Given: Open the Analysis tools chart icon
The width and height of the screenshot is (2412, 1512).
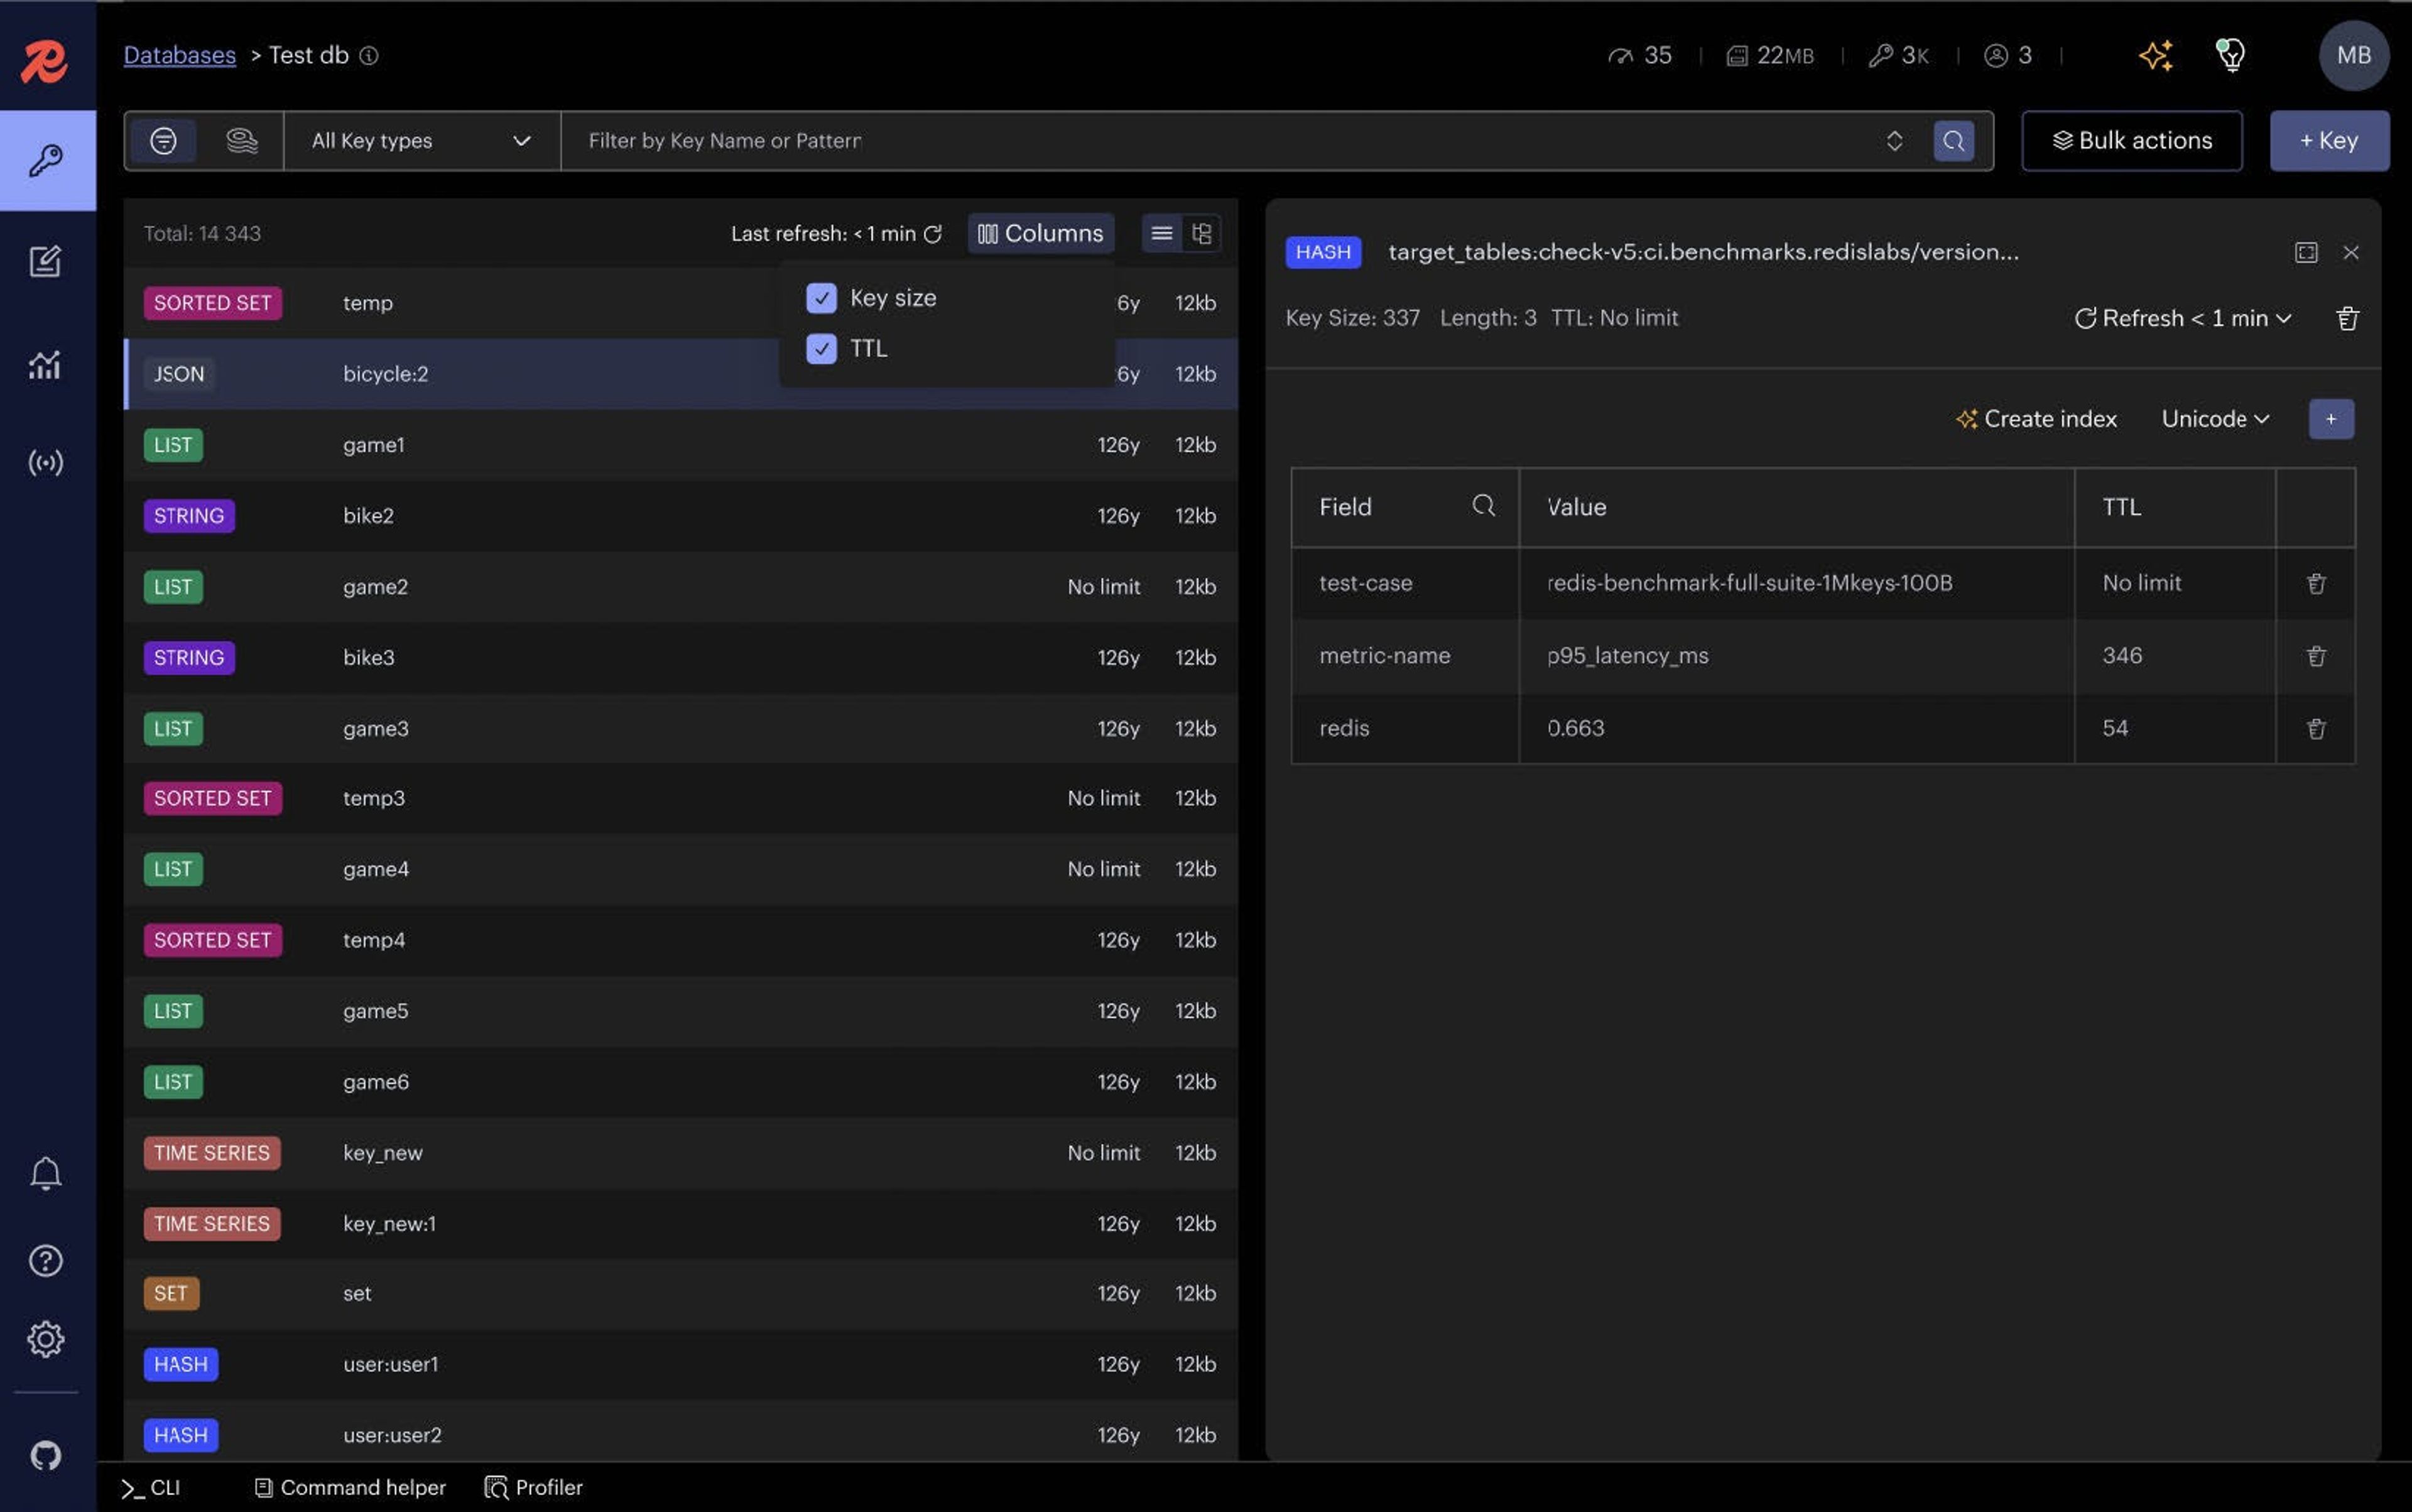Looking at the screenshot, I should tap(45, 365).
